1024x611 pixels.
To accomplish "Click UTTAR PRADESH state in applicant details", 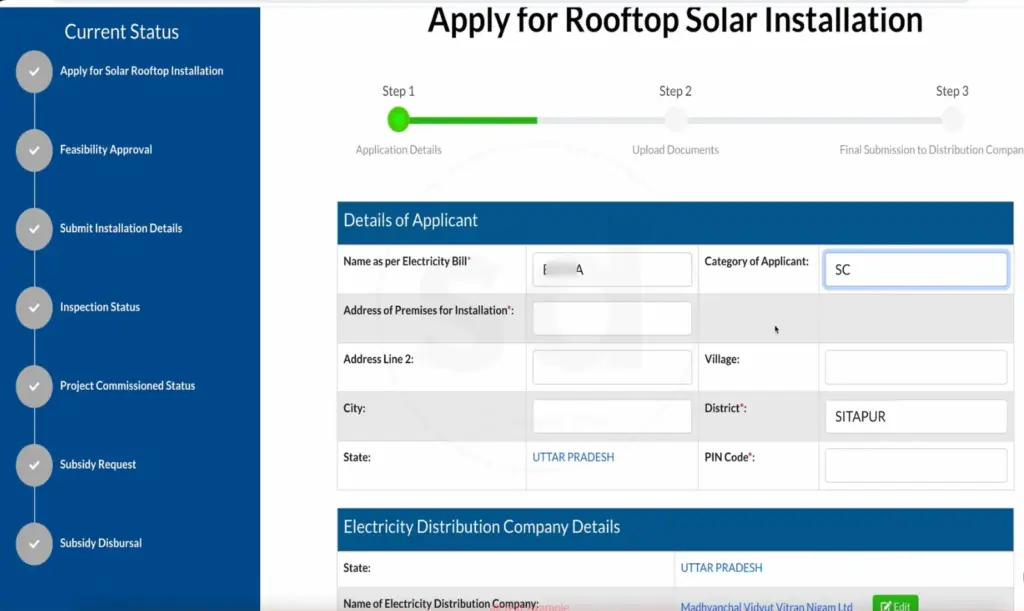I will pyautogui.click(x=573, y=457).
